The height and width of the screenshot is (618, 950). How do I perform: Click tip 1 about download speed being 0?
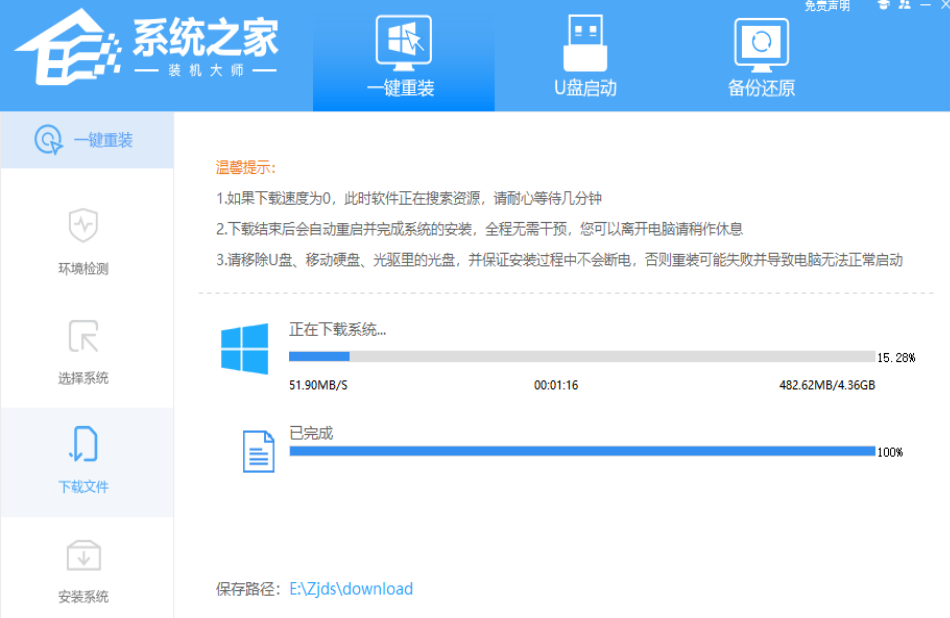[x=409, y=198]
